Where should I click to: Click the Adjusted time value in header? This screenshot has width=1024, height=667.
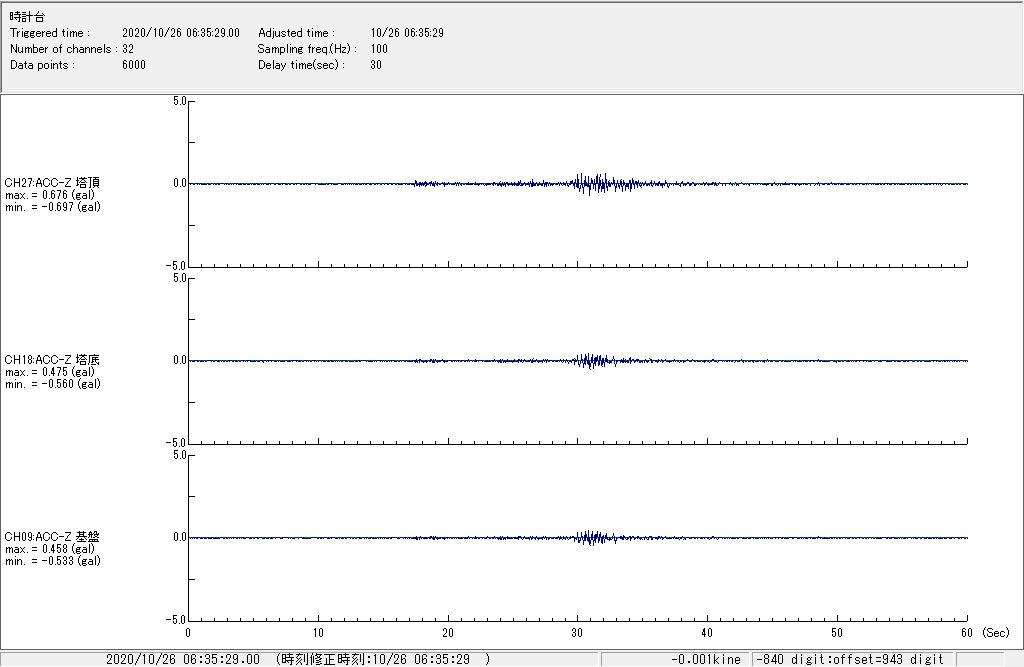(x=406, y=33)
